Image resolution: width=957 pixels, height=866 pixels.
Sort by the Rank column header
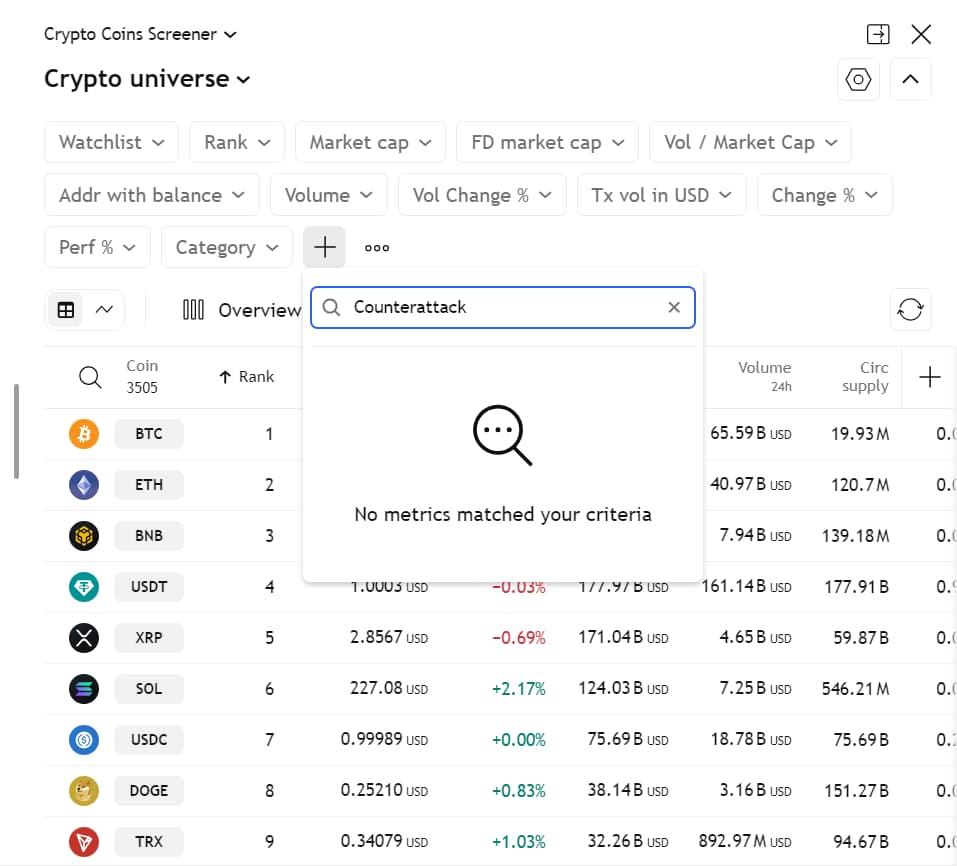point(246,377)
